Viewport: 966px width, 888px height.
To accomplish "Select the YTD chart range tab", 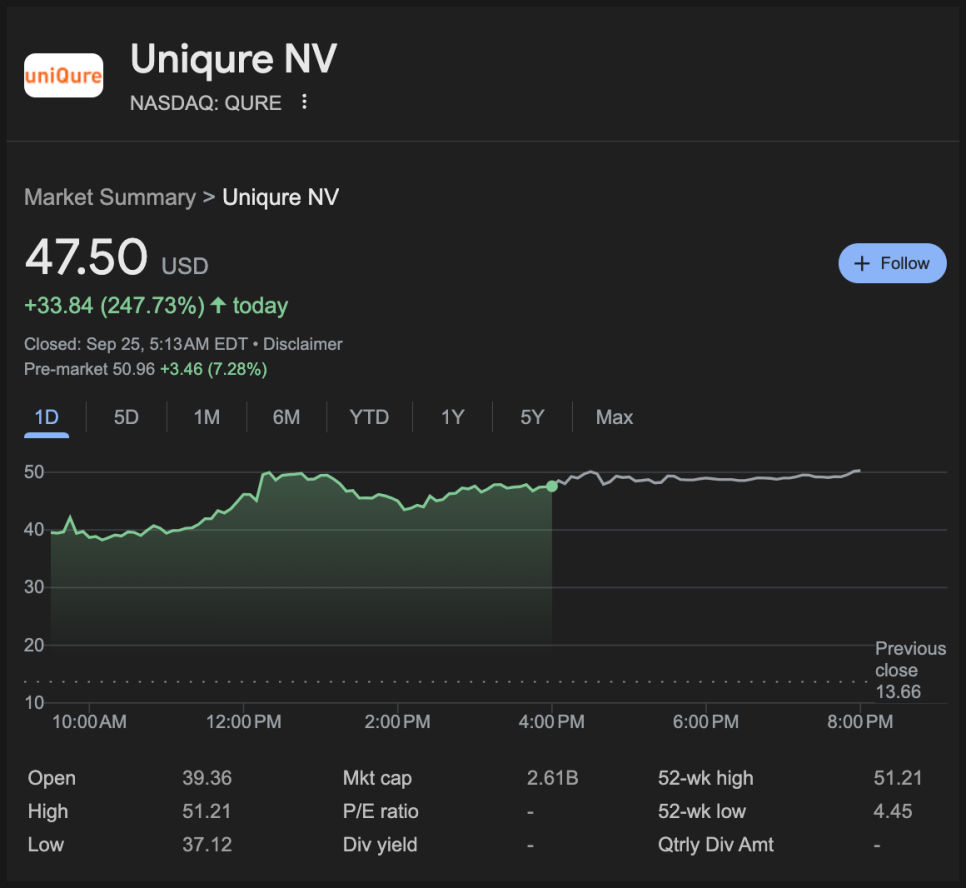I will tap(369, 417).
